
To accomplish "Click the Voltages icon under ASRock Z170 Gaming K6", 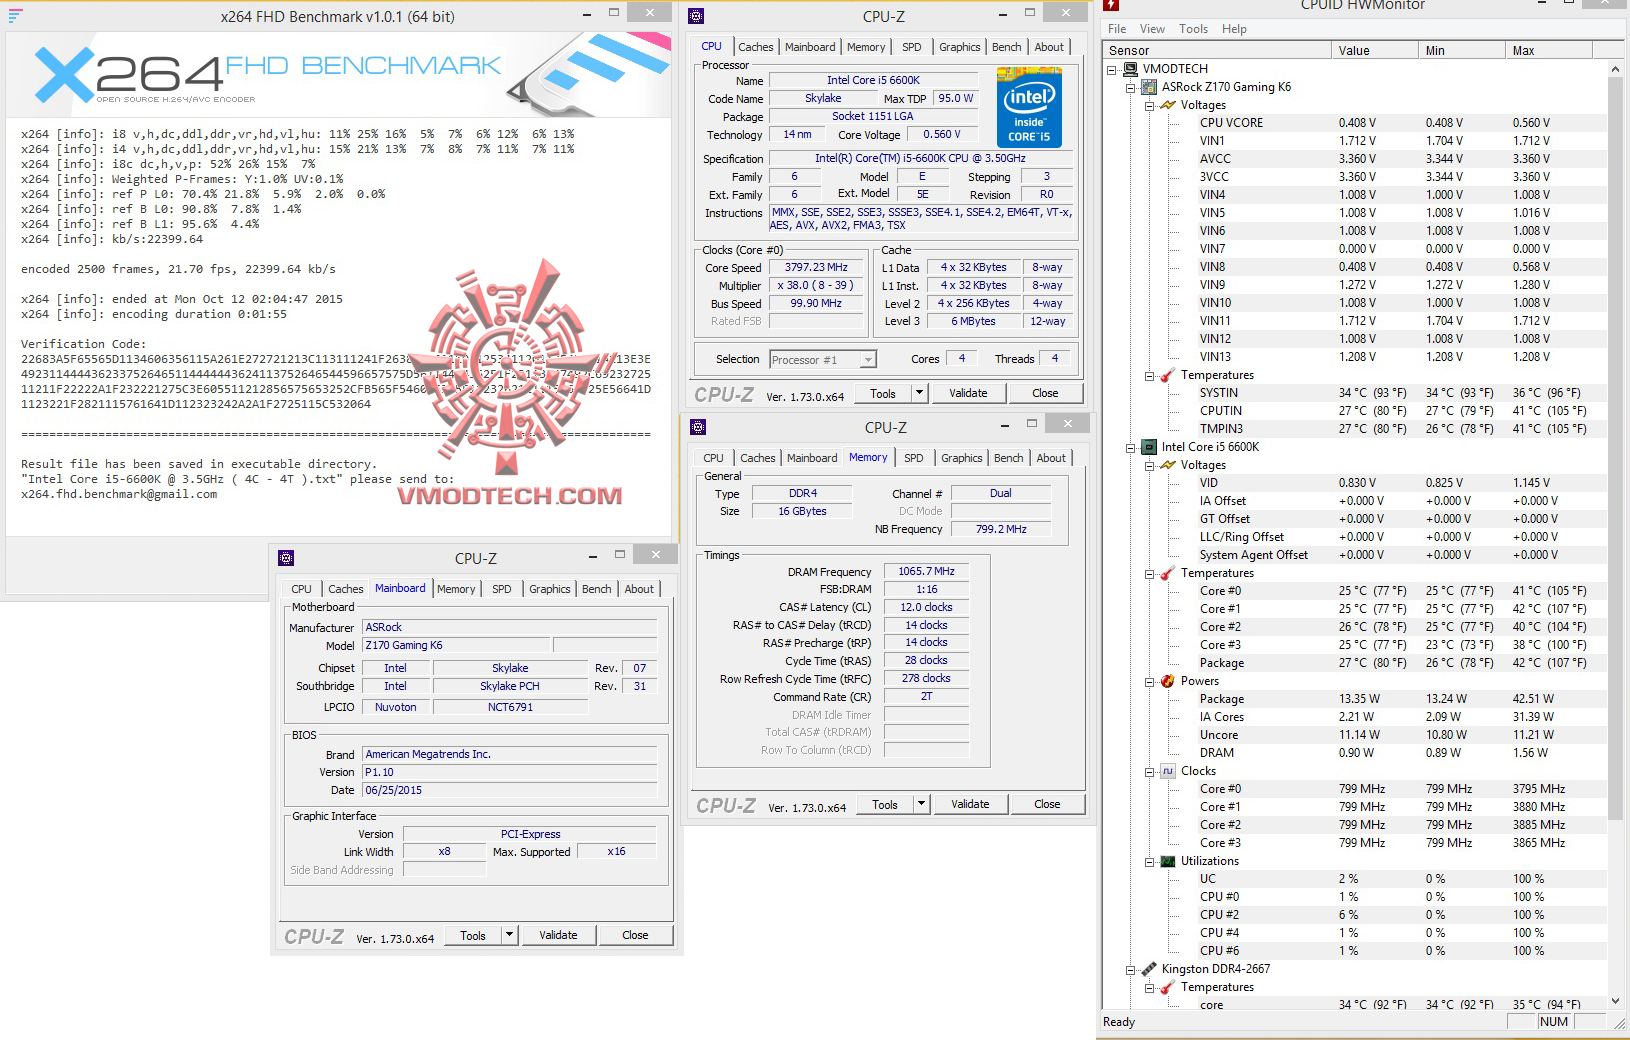I will 1167,105.
